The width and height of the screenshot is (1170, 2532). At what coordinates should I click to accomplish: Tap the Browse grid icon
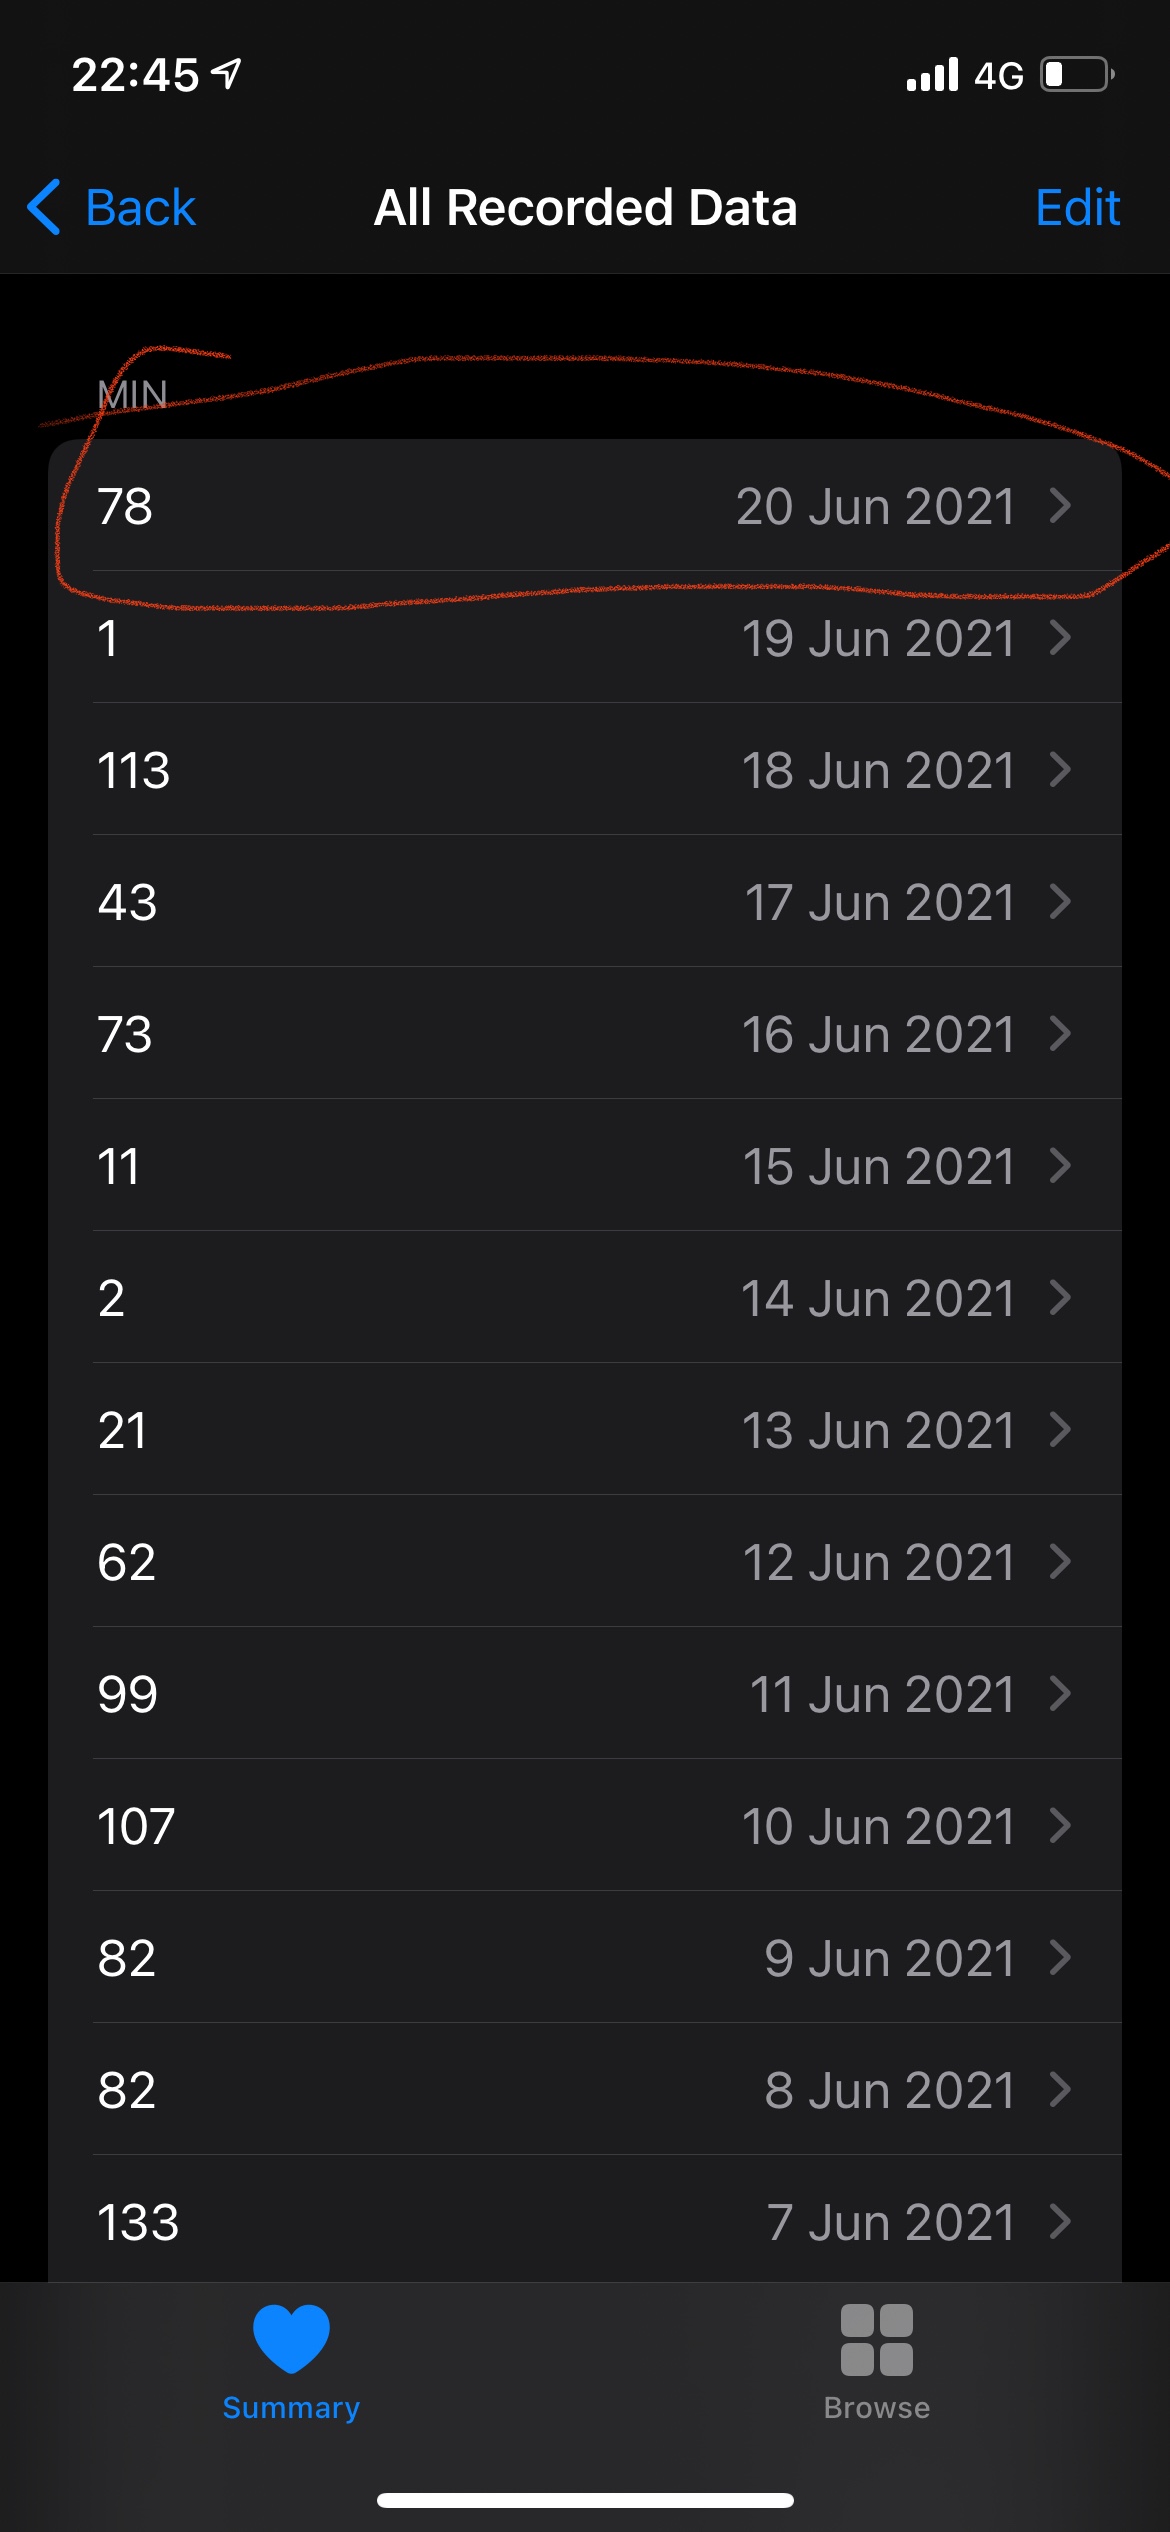[x=876, y=2340]
